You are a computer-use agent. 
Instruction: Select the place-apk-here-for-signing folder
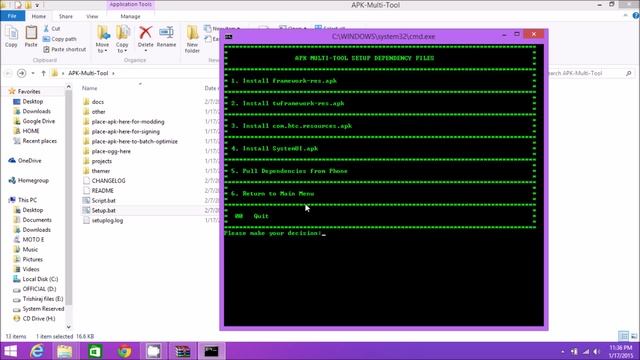(125, 131)
